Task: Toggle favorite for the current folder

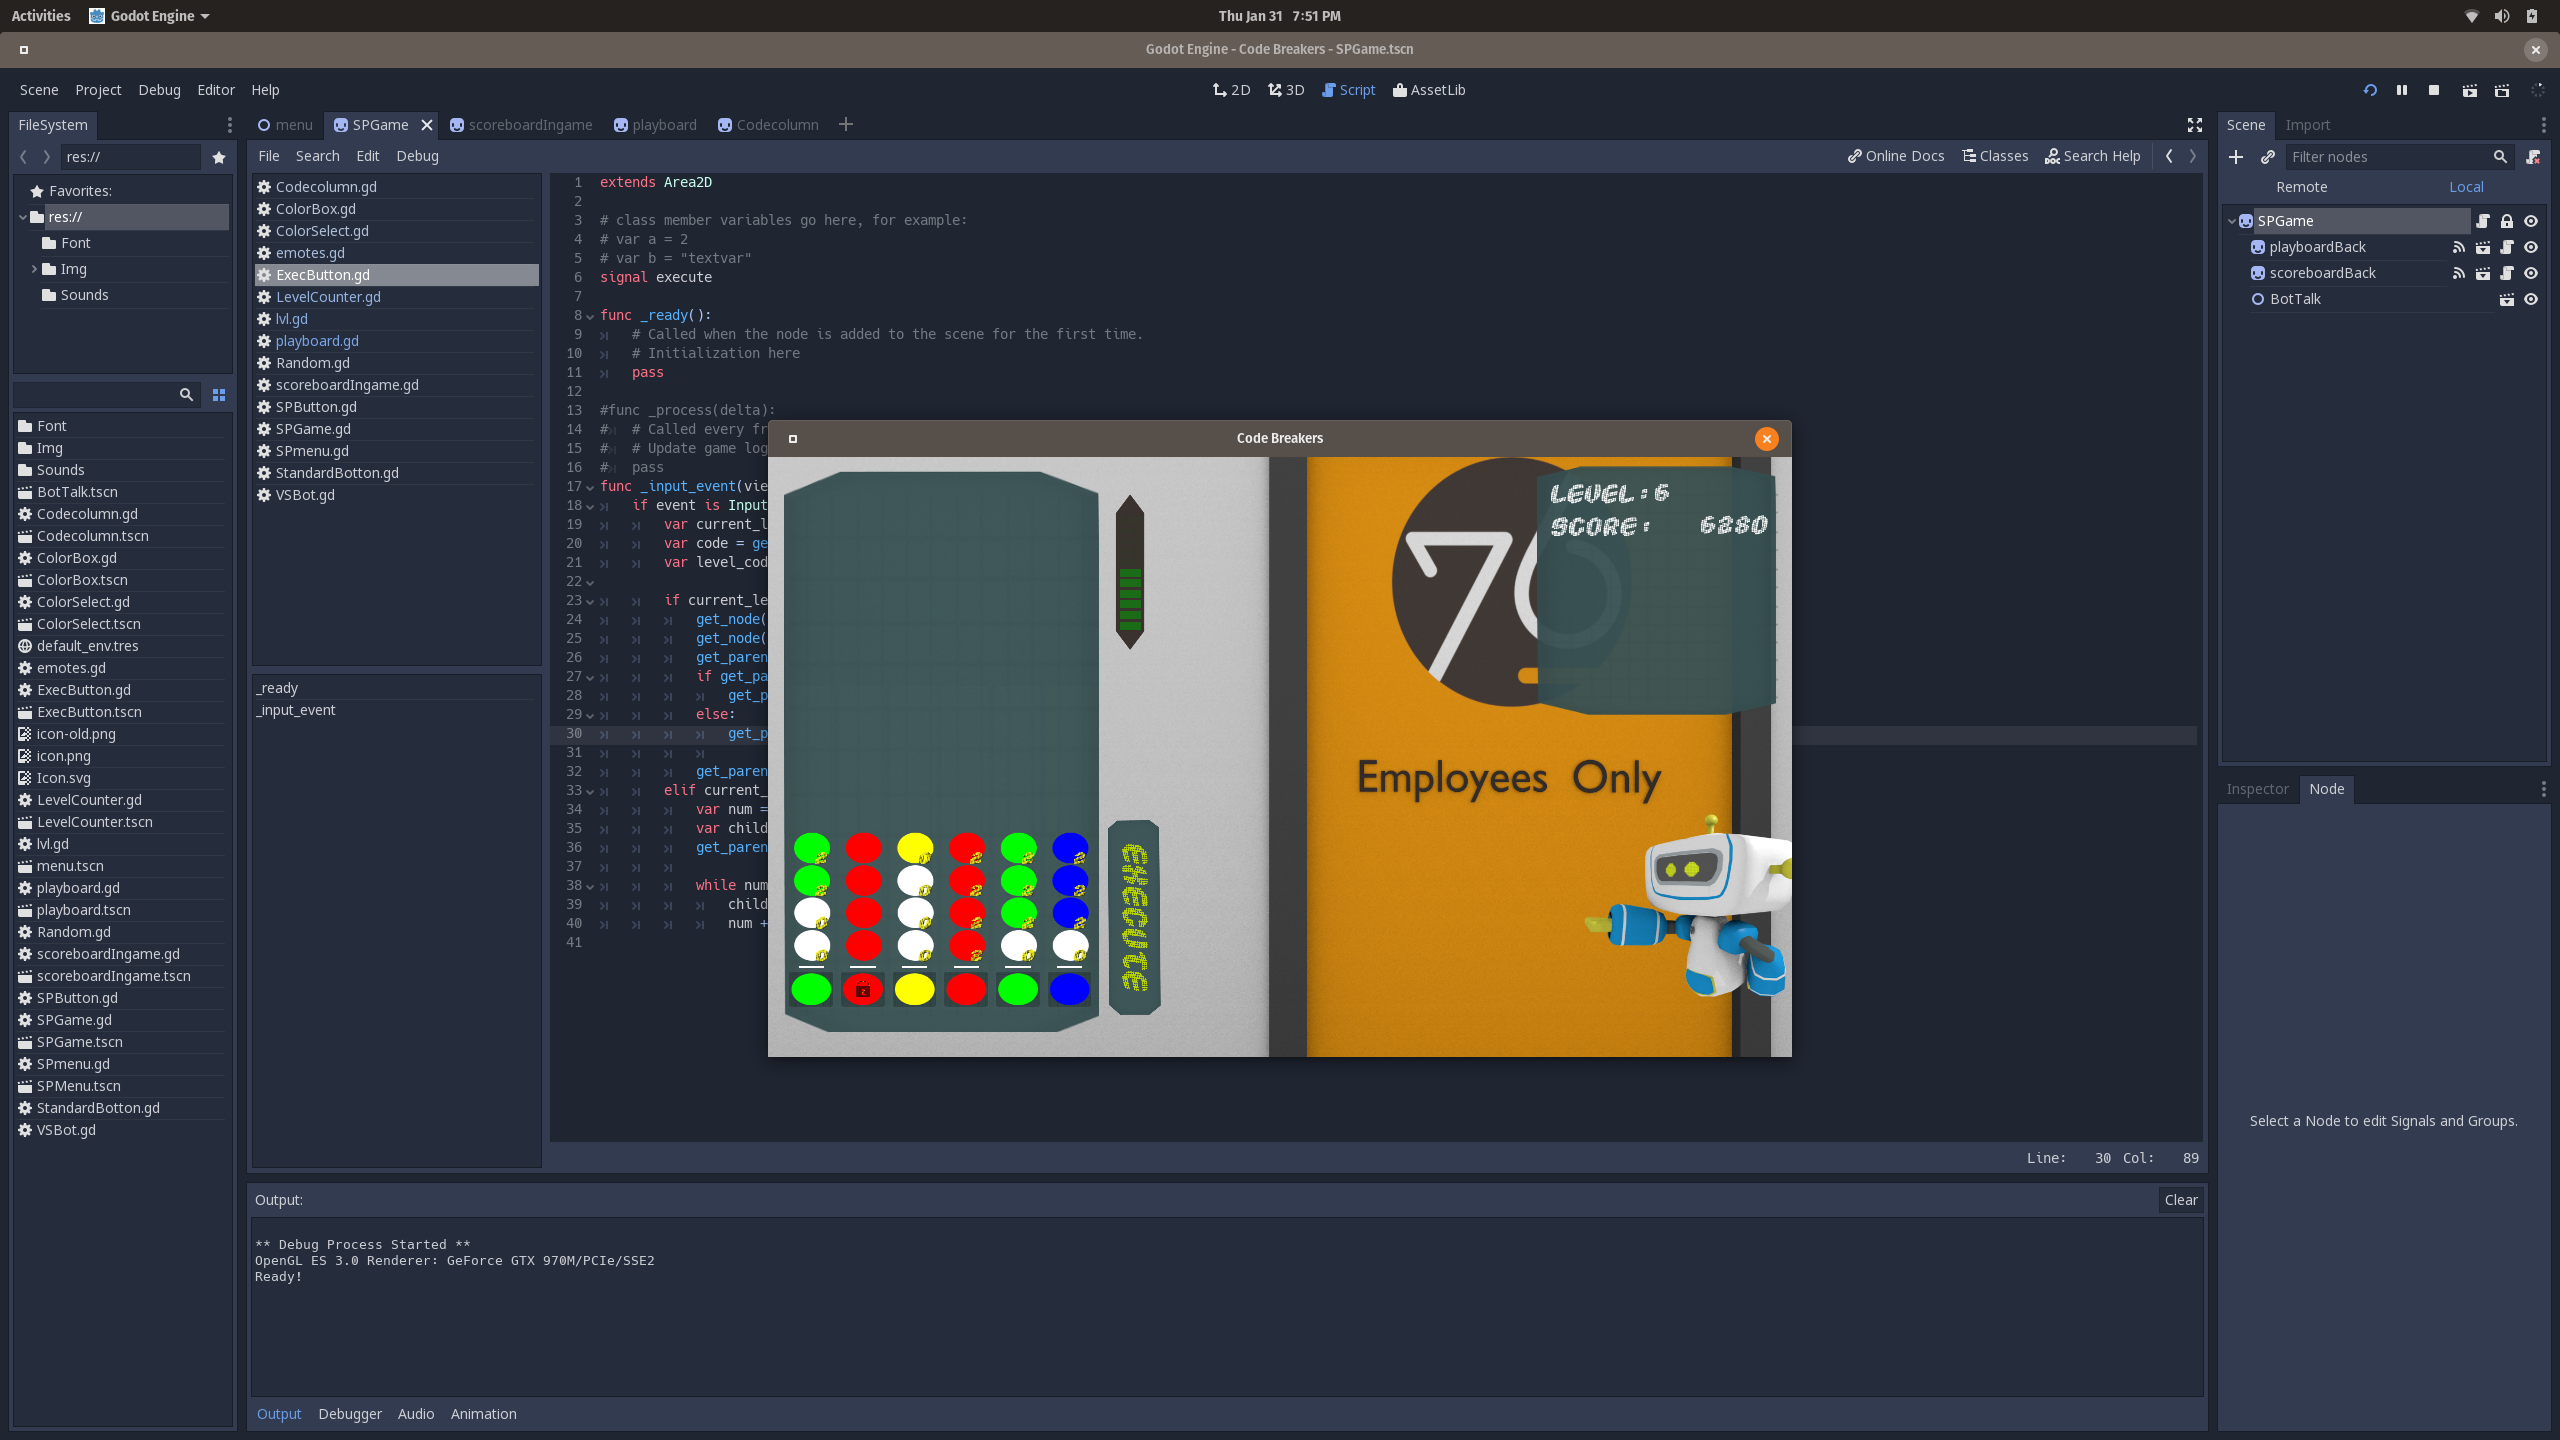Action: click(219, 157)
